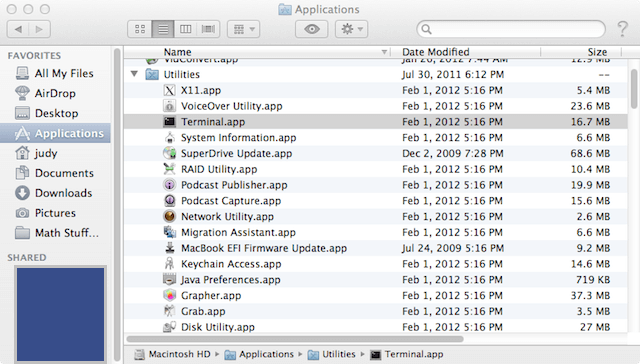640x364 pixels.
Task: Select Documents in the sidebar
Action: pos(55,173)
